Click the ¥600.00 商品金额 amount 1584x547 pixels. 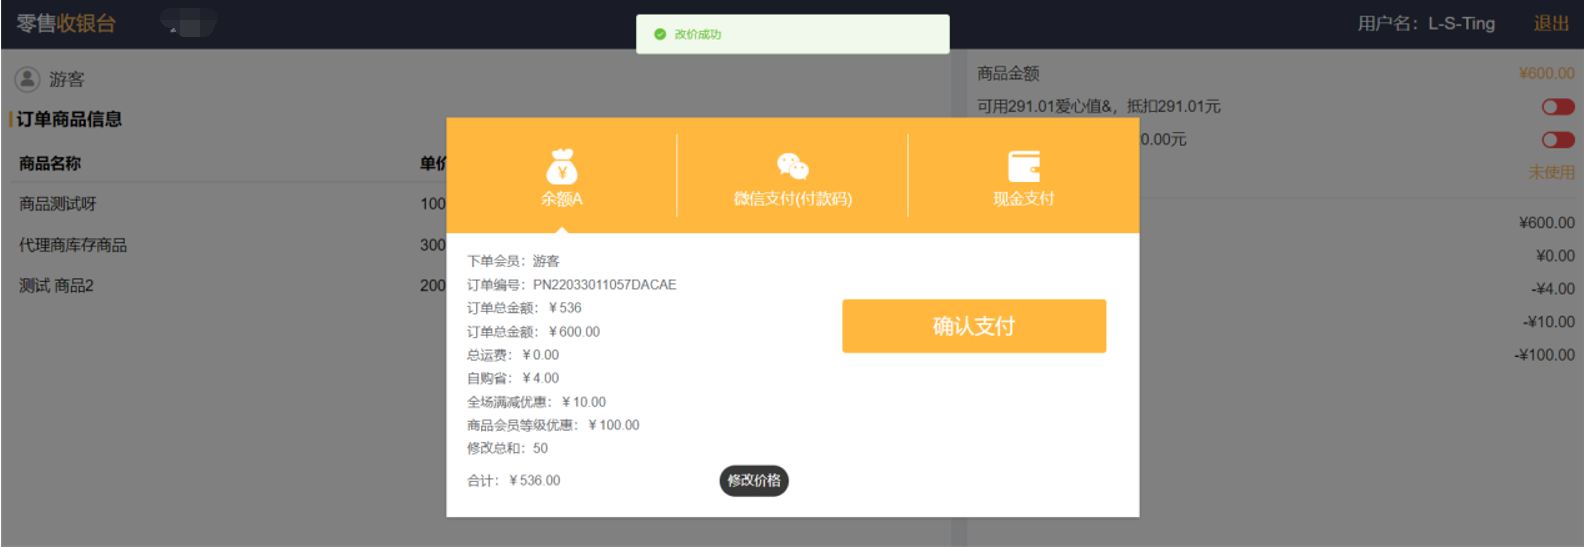tap(1546, 73)
